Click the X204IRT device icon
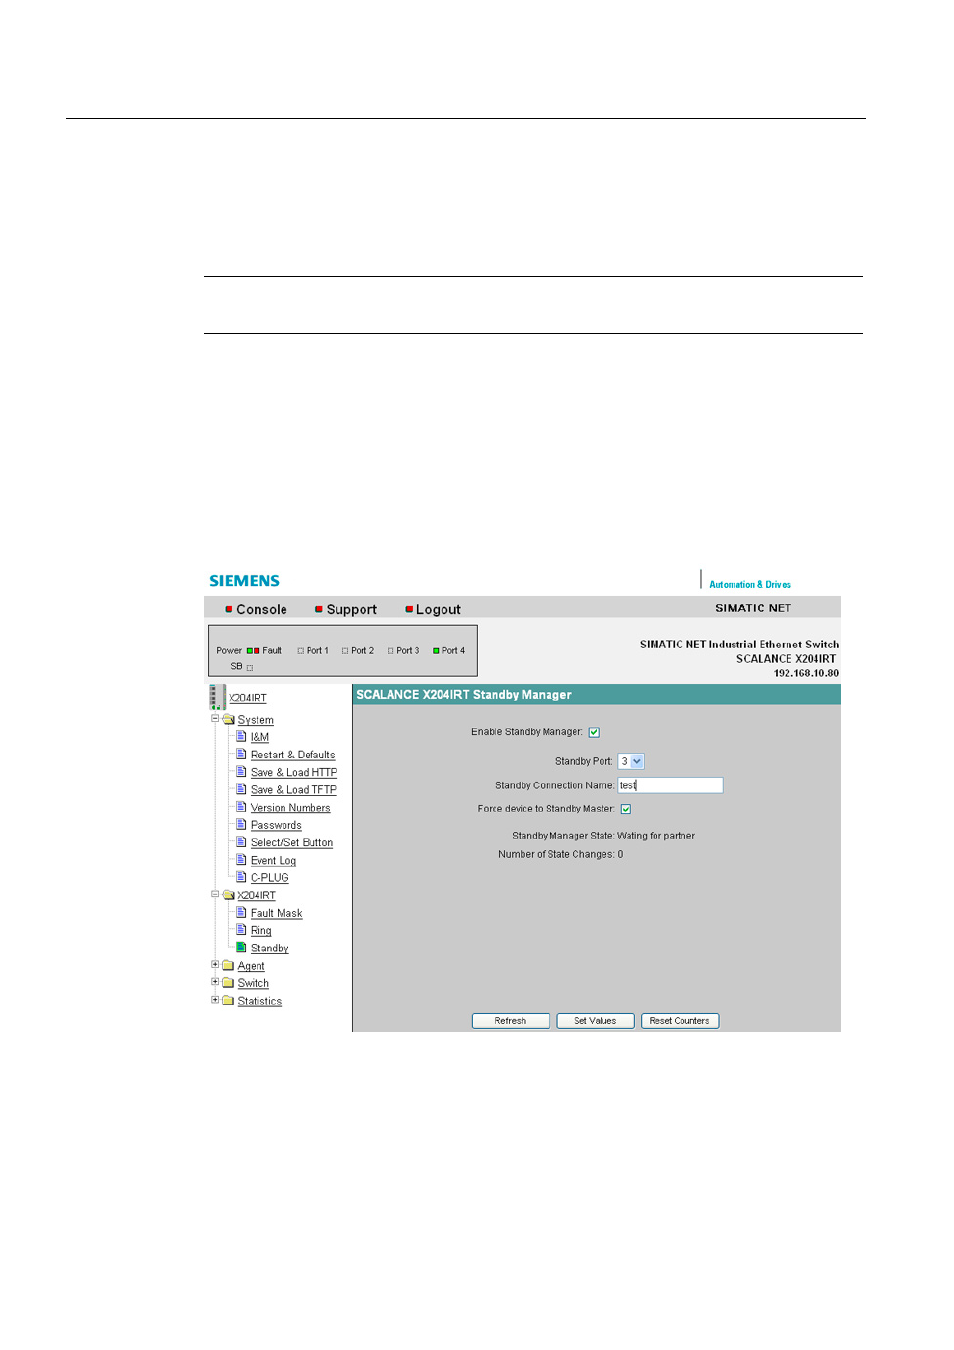This screenshot has height=1350, width=954. (216, 697)
